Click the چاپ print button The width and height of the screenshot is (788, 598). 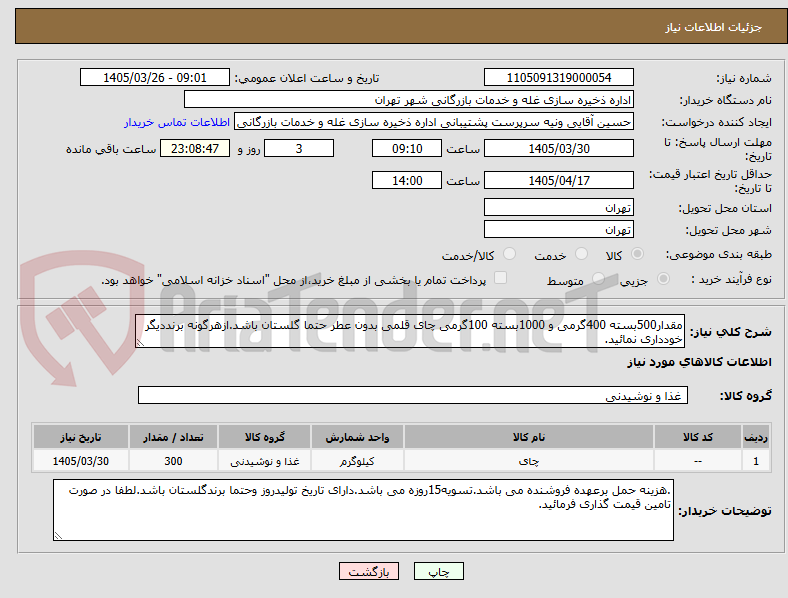[x=439, y=571]
